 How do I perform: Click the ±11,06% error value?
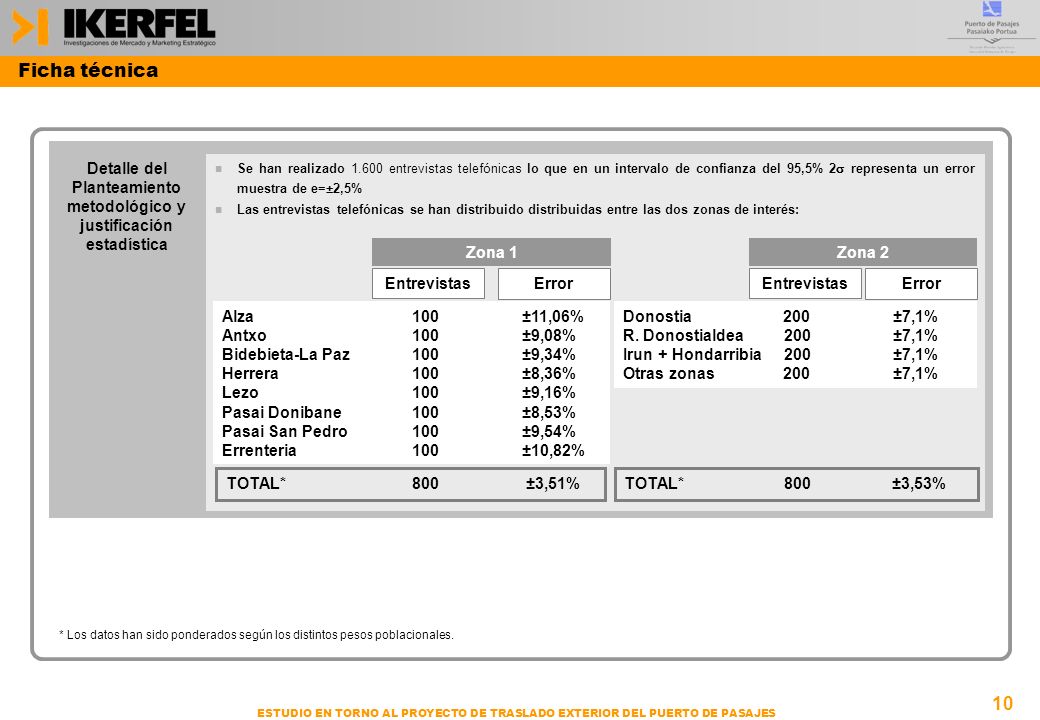(x=552, y=316)
